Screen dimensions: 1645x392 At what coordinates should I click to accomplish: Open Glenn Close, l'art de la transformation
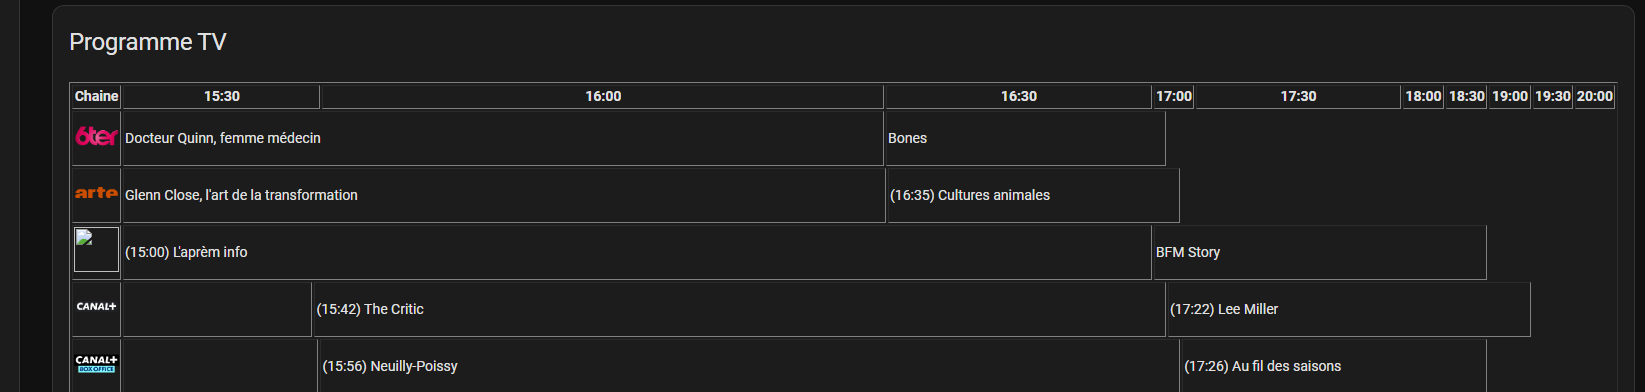pos(503,195)
